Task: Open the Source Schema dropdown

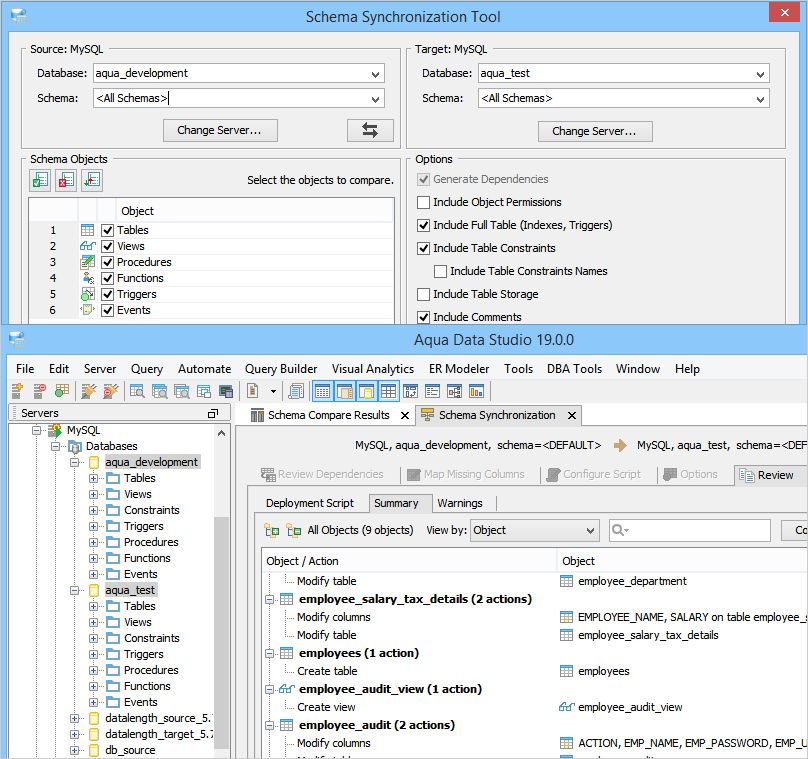Action: point(376,98)
